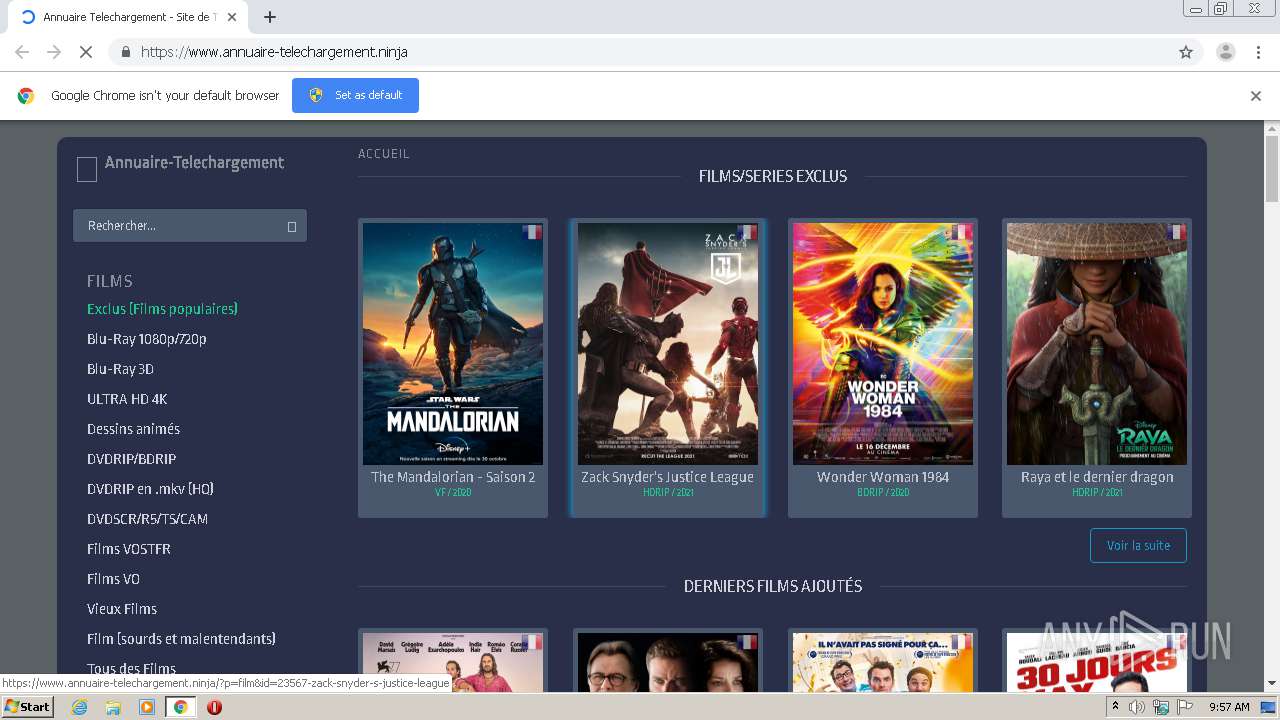The height and width of the screenshot is (720, 1280).
Task: Open the Films VO category
Action: pos(113,579)
